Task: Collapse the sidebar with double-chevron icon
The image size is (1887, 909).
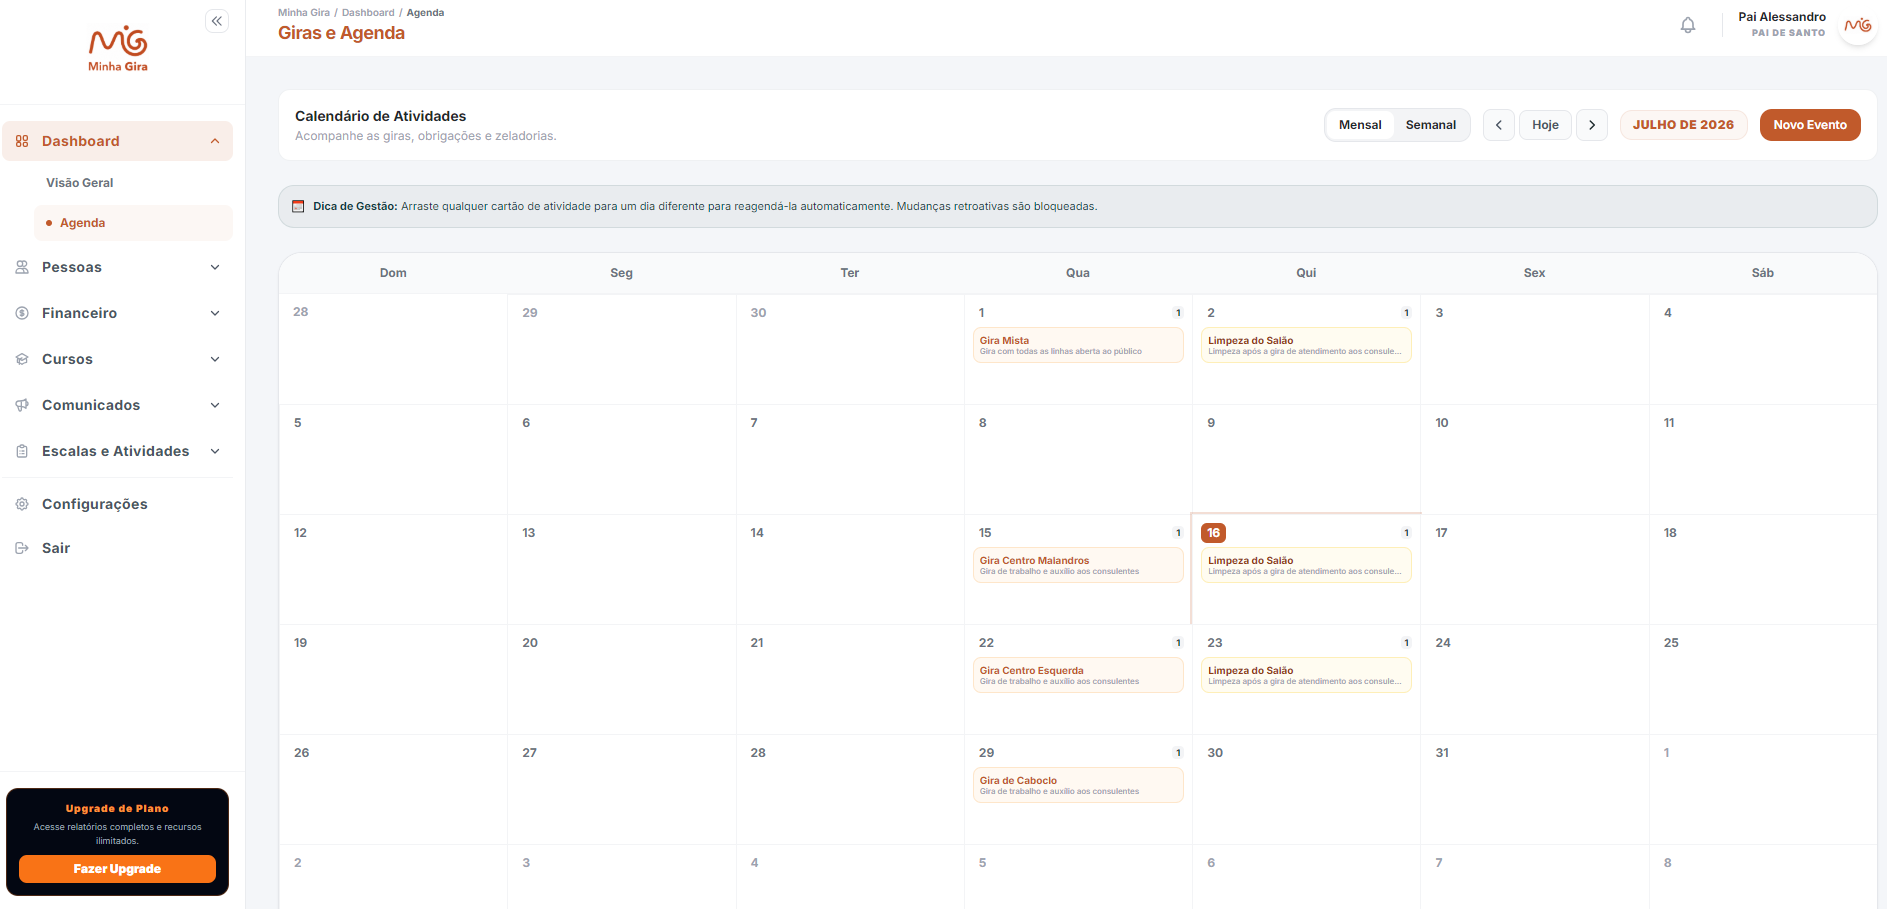Action: click(x=217, y=21)
